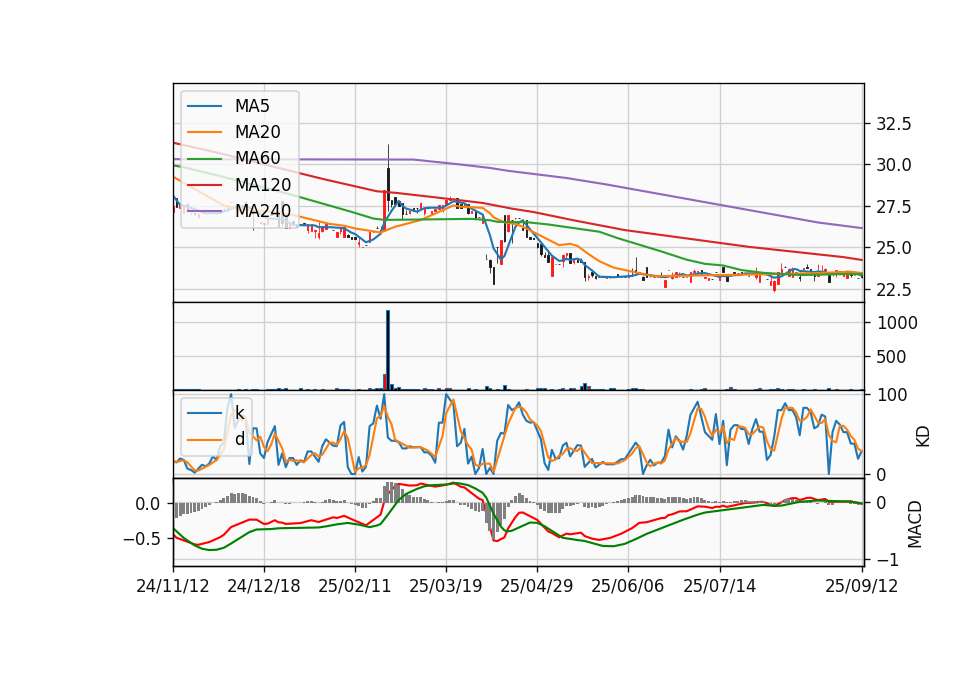Click the red MA120 legend line sample
This screenshot has width=960, height=690.
204,186
